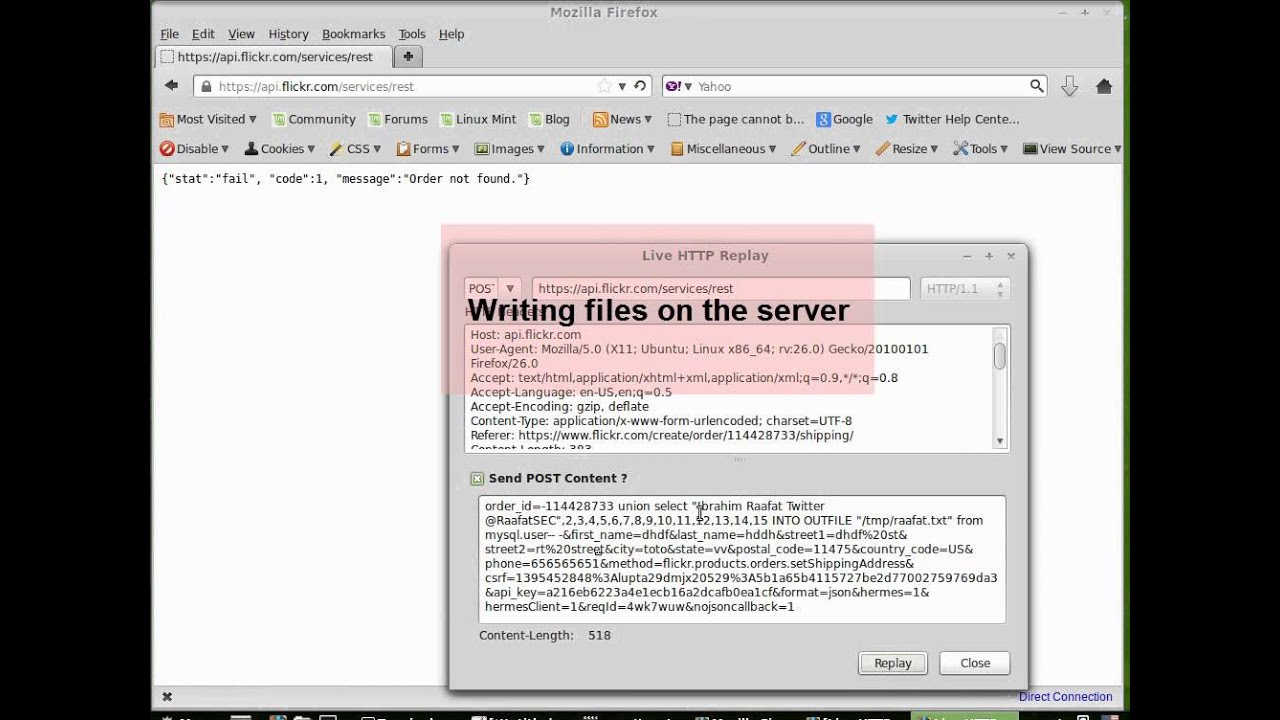Click the Content-Length 518 value
The height and width of the screenshot is (720, 1280).
599,635
